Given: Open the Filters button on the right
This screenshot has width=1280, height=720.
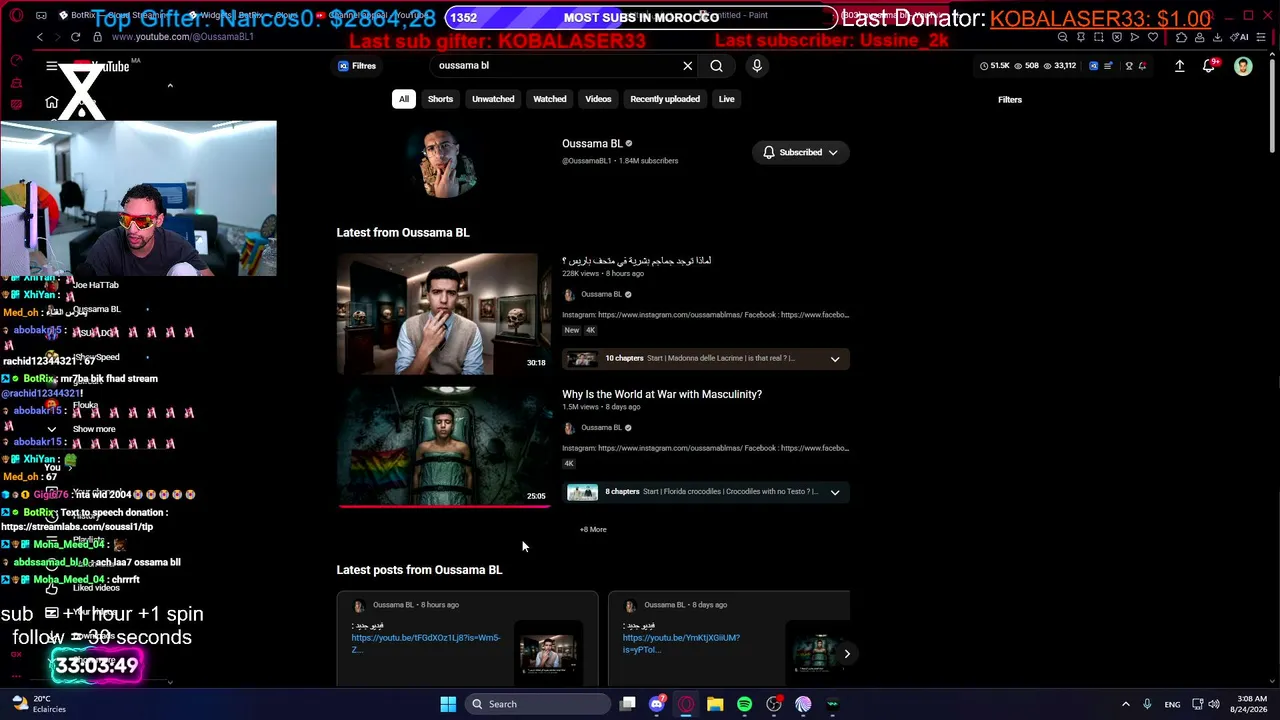Looking at the screenshot, I should pos(1010,100).
